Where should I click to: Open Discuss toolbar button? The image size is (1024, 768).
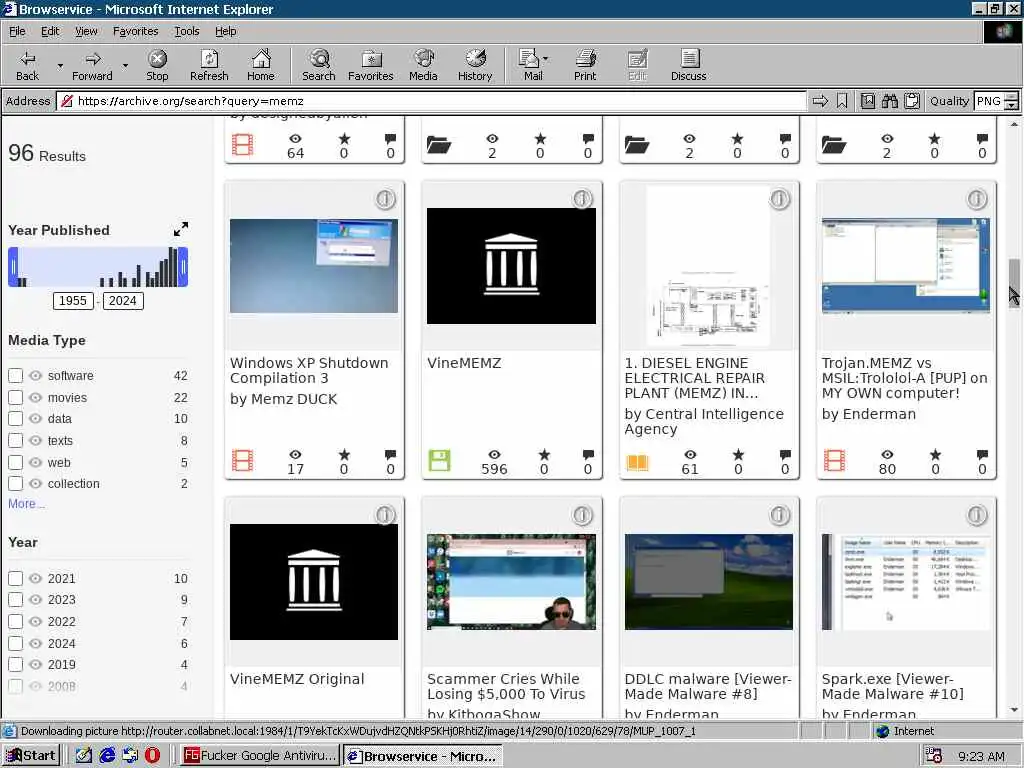pyautogui.click(x=688, y=65)
